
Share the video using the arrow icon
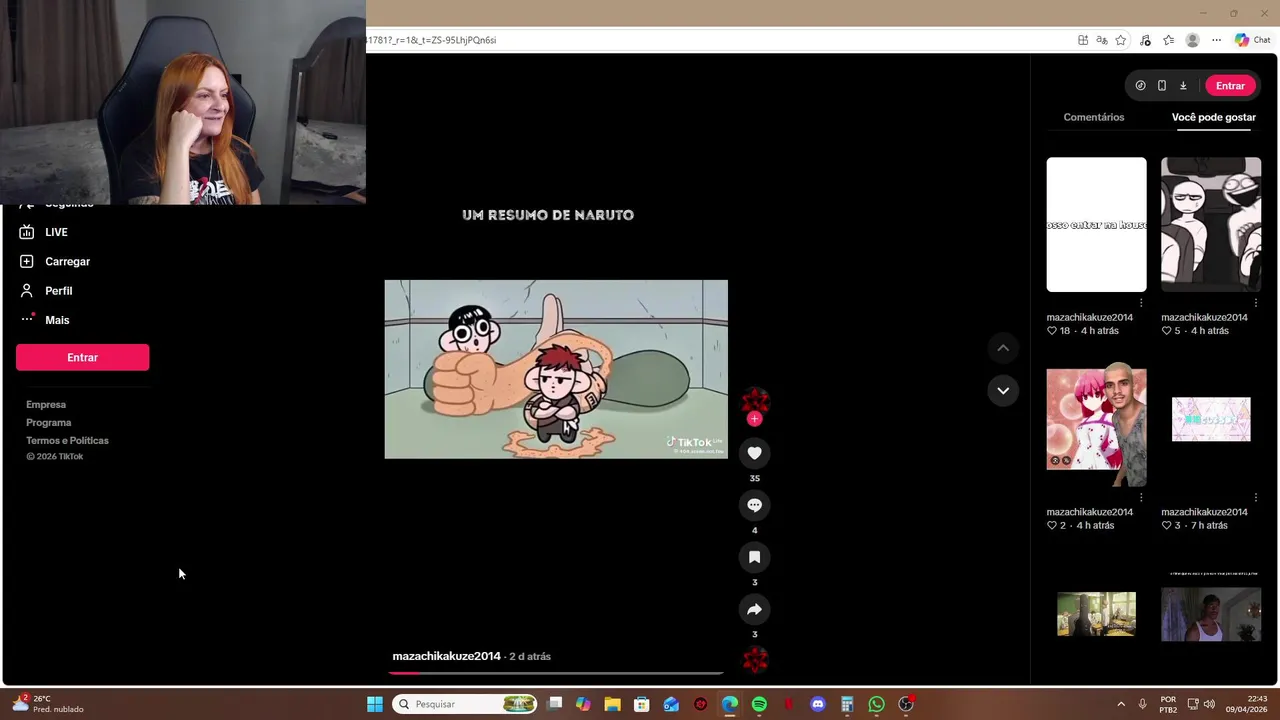pyautogui.click(x=754, y=609)
